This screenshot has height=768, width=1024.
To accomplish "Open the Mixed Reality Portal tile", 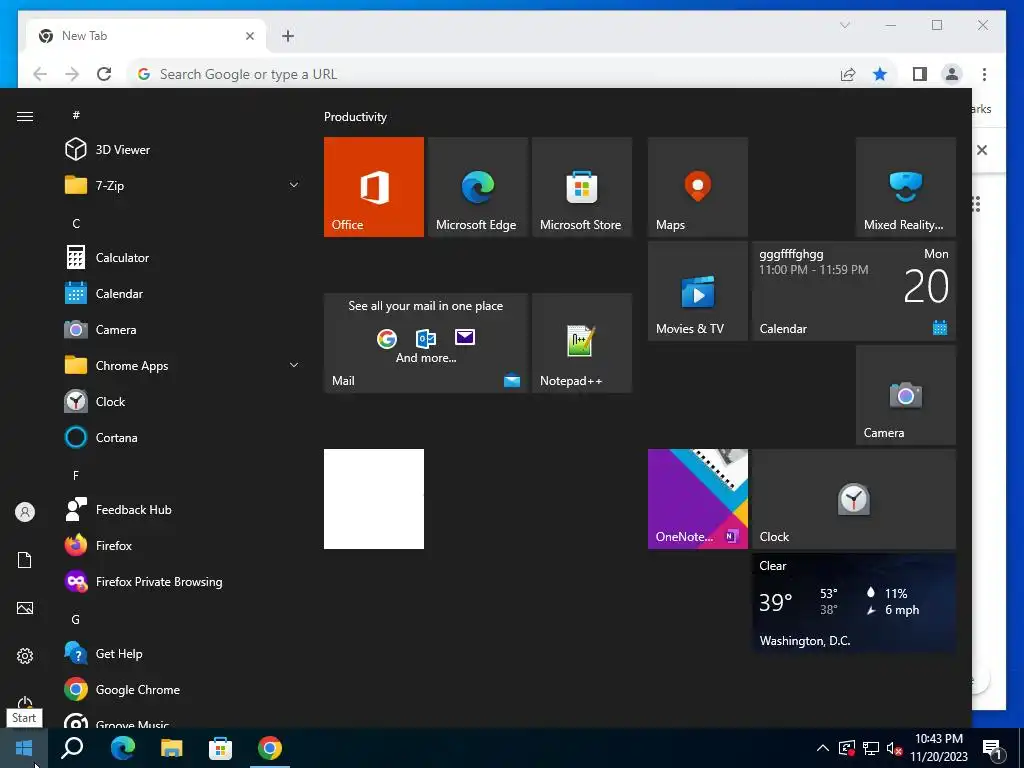I will pyautogui.click(x=906, y=187).
